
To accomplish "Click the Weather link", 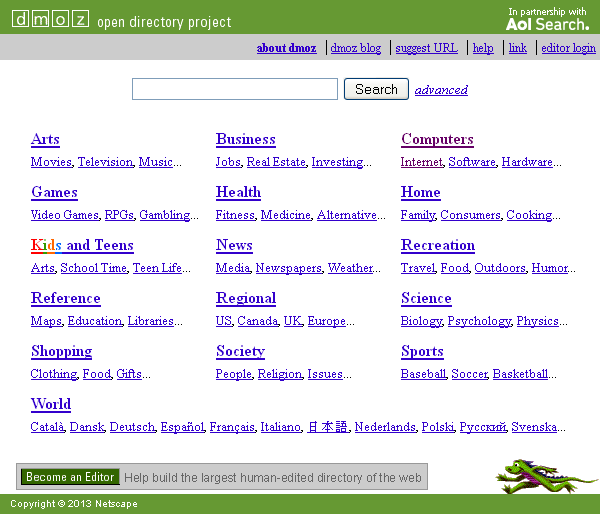I will click(x=351, y=268).
